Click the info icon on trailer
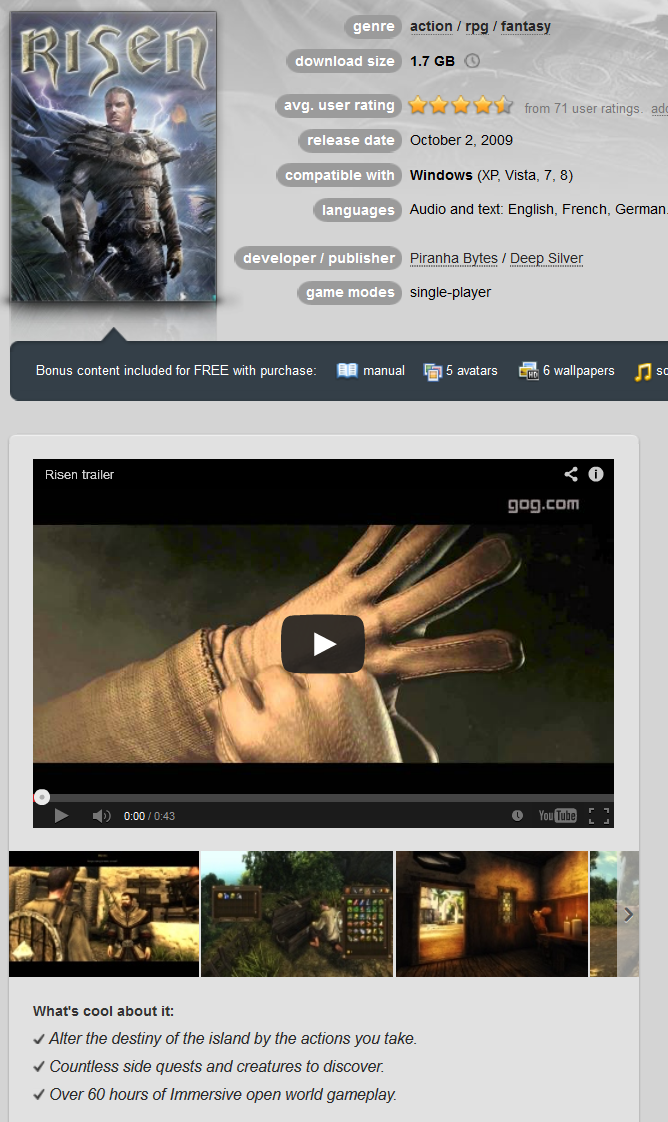Image resolution: width=668 pixels, height=1122 pixels. 596,474
